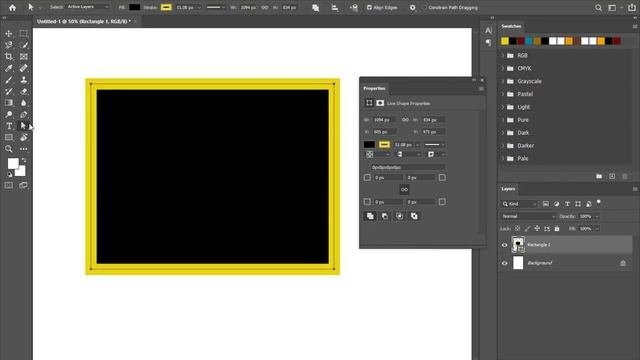640x360 pixels.
Task: Open the Edit Toolbar three-dots menu
Action: (24, 149)
